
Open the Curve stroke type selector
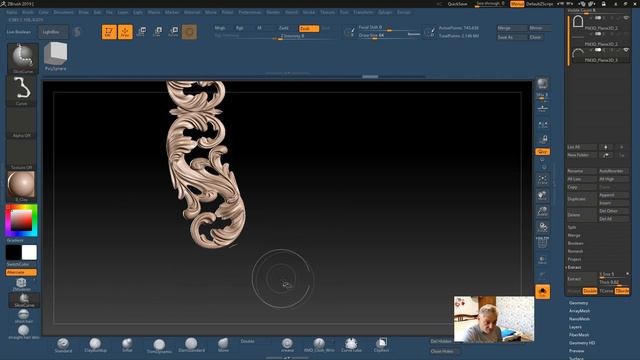(21, 91)
